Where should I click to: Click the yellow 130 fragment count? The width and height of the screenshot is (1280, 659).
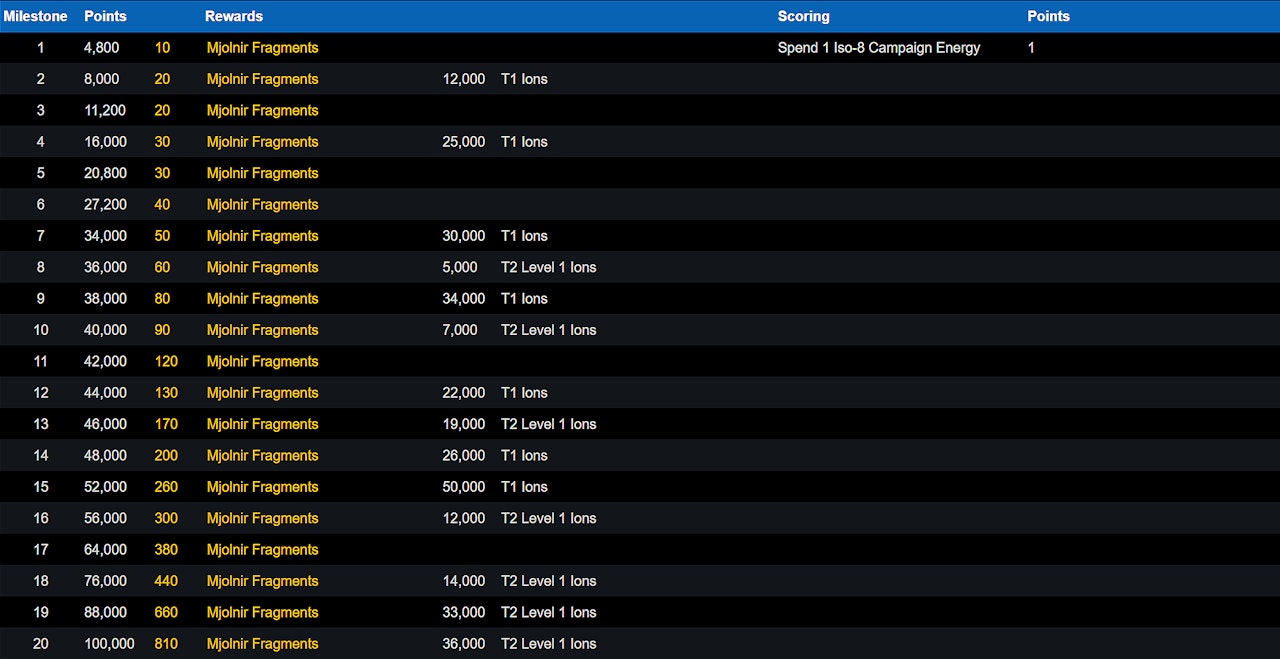tap(166, 392)
